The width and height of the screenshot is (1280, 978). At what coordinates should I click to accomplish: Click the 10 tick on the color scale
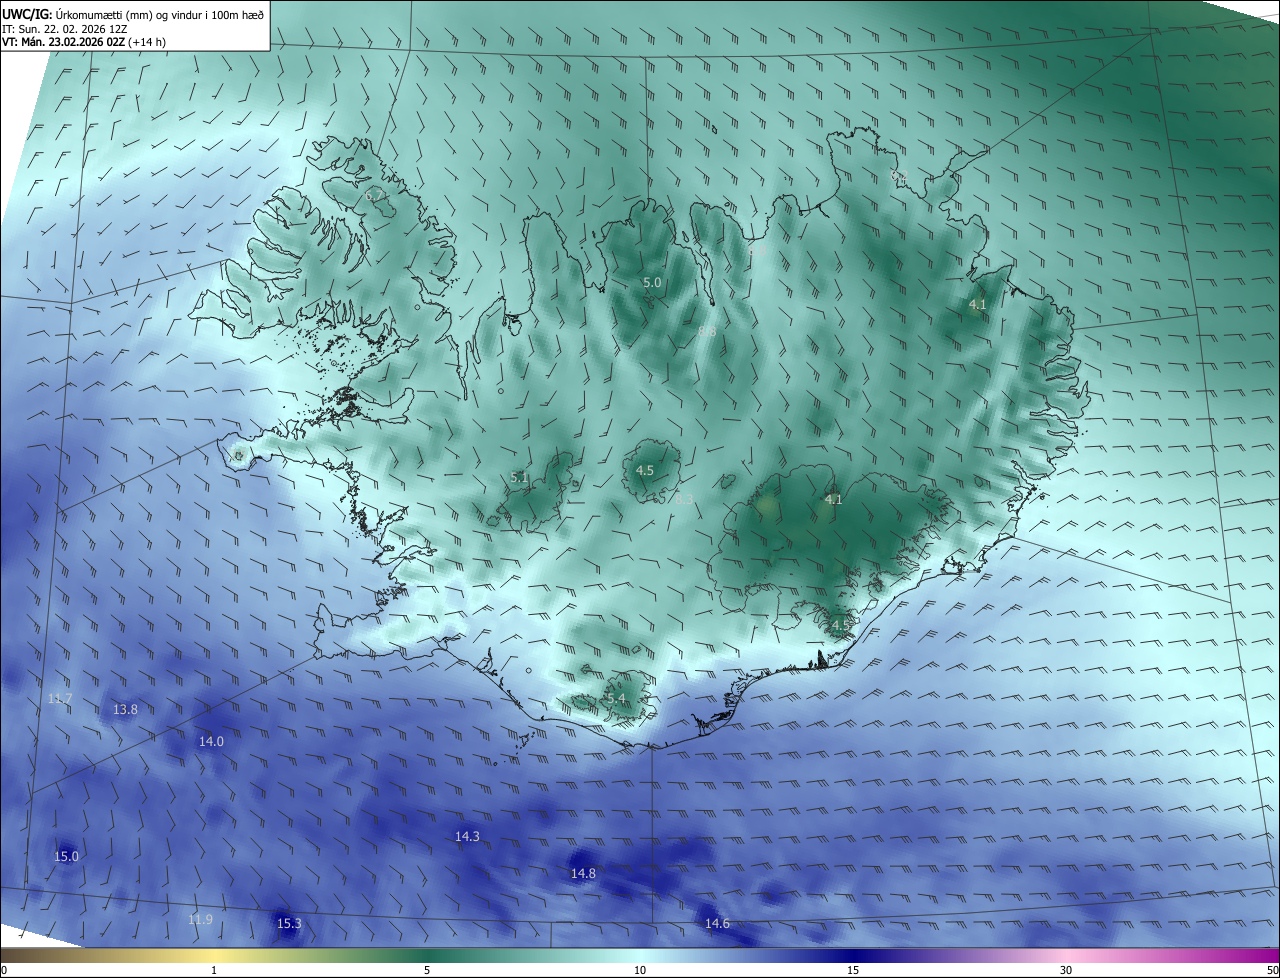[640, 970]
